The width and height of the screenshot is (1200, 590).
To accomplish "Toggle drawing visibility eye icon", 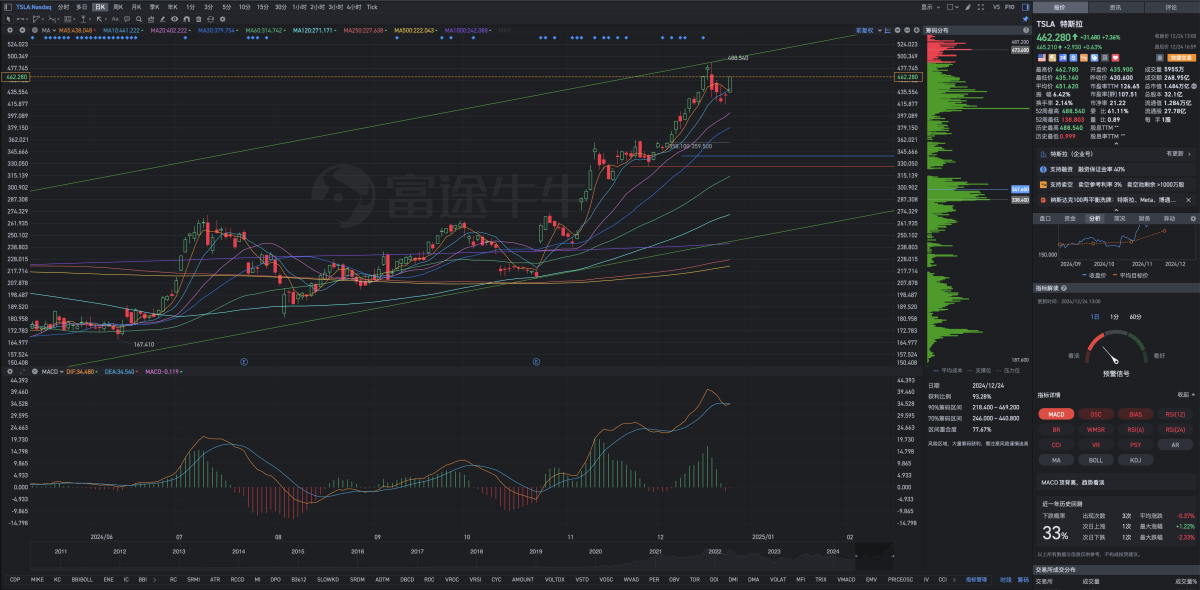I will point(174,19).
